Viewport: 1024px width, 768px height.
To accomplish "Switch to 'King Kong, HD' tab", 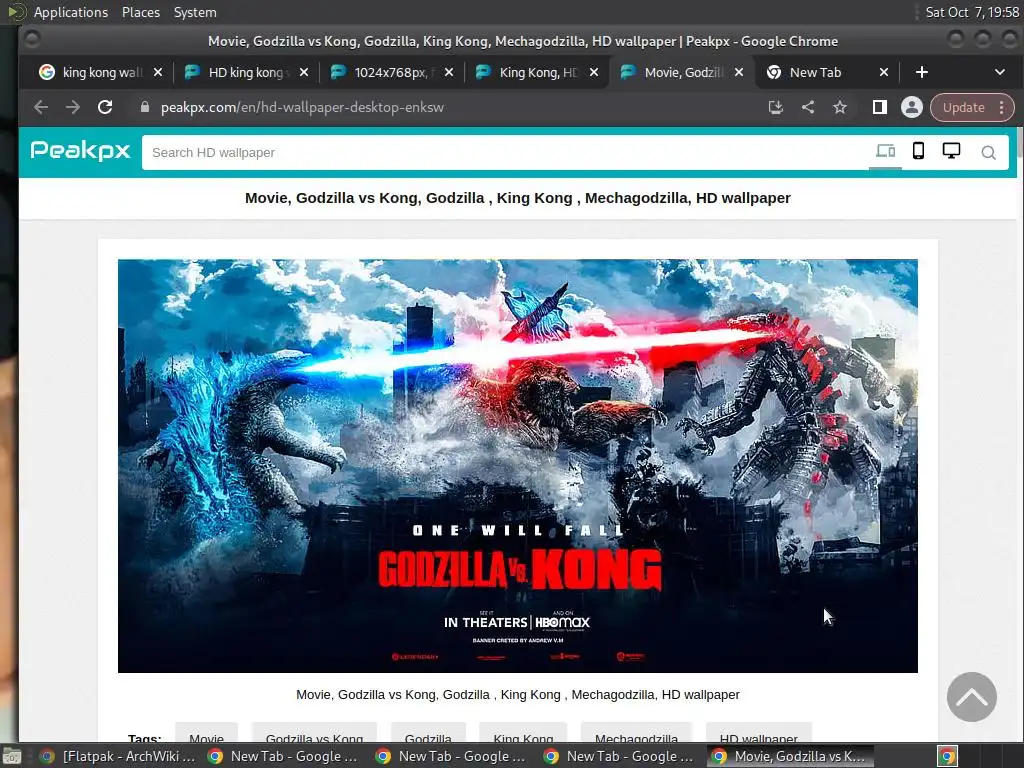I will [537, 72].
